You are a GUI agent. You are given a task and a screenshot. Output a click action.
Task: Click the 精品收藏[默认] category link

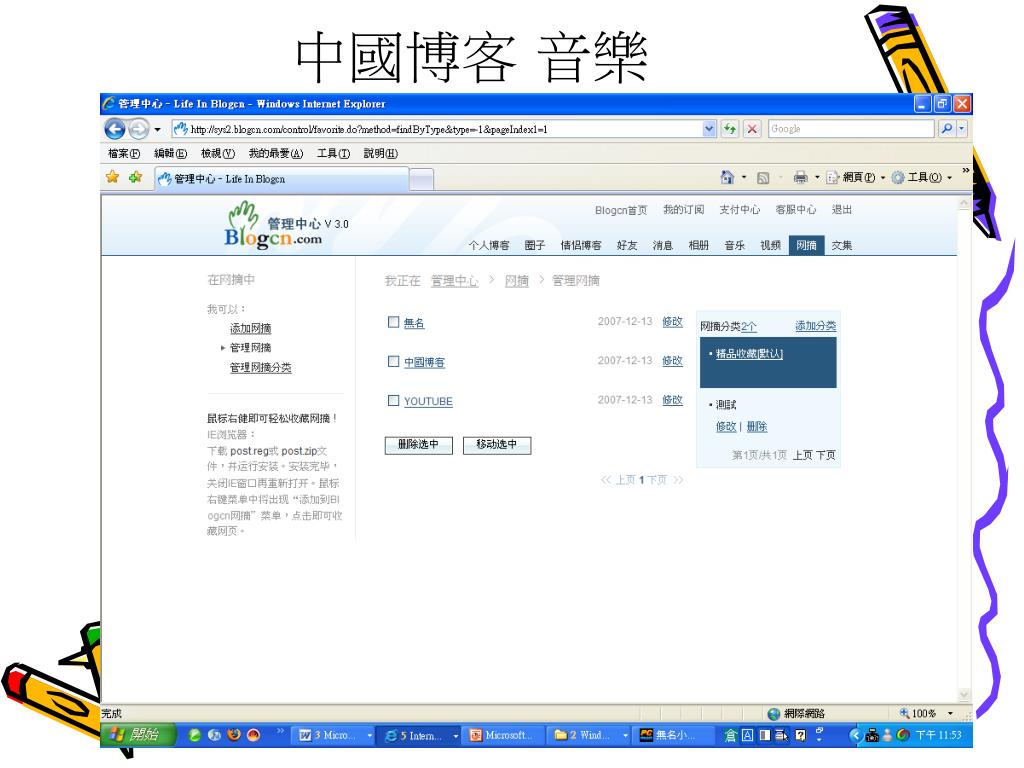pos(749,354)
